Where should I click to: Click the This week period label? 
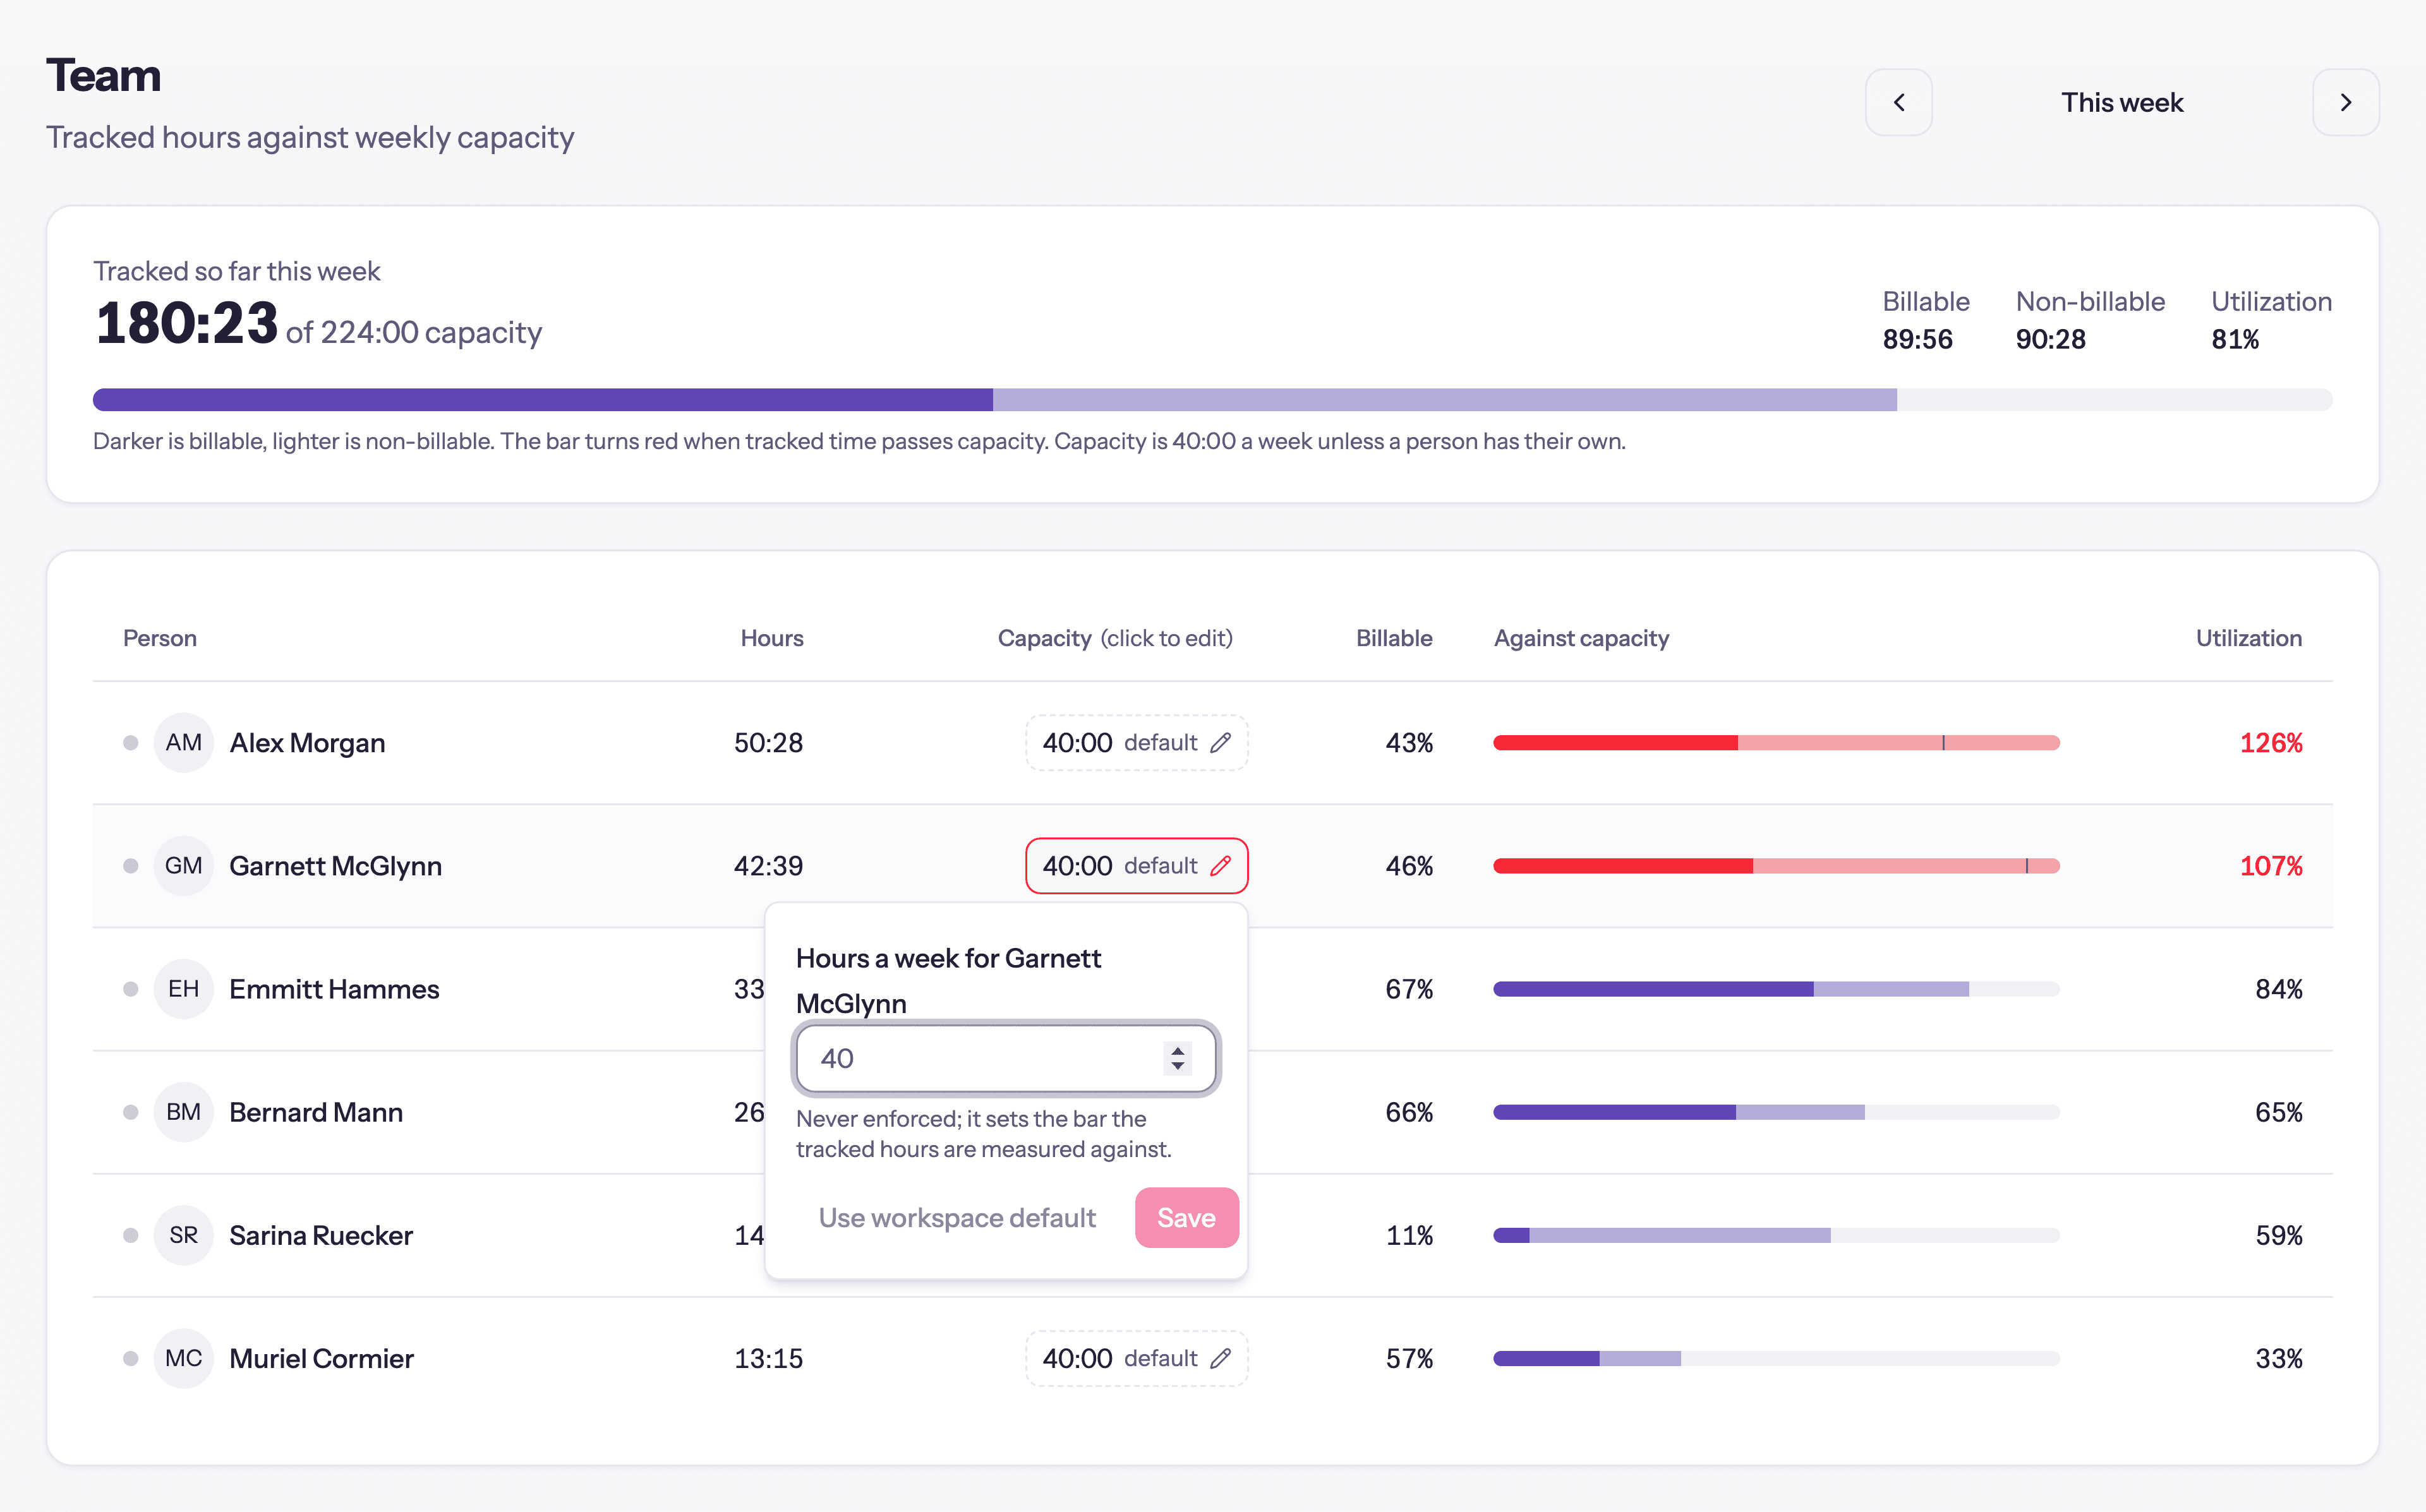click(2122, 102)
